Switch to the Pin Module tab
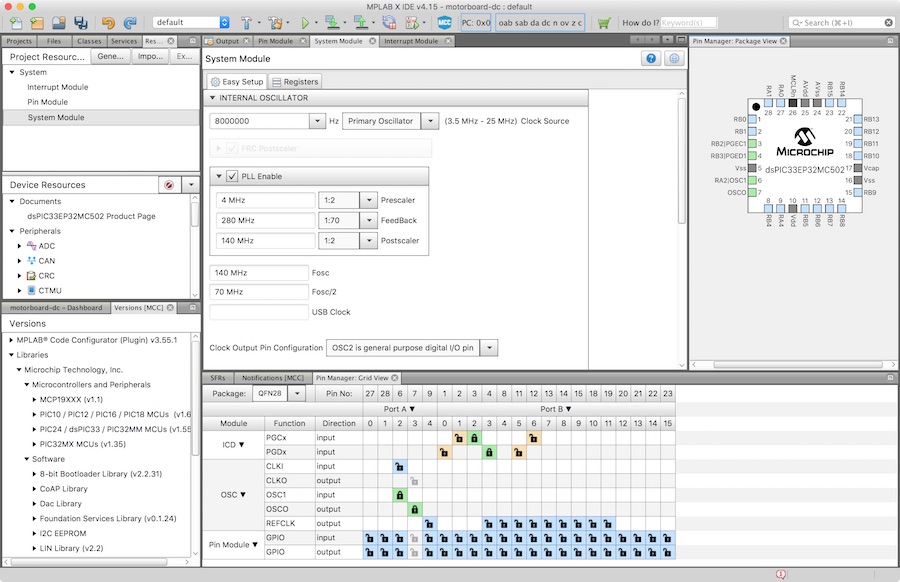Viewport: 900px width, 582px height. click(275, 41)
